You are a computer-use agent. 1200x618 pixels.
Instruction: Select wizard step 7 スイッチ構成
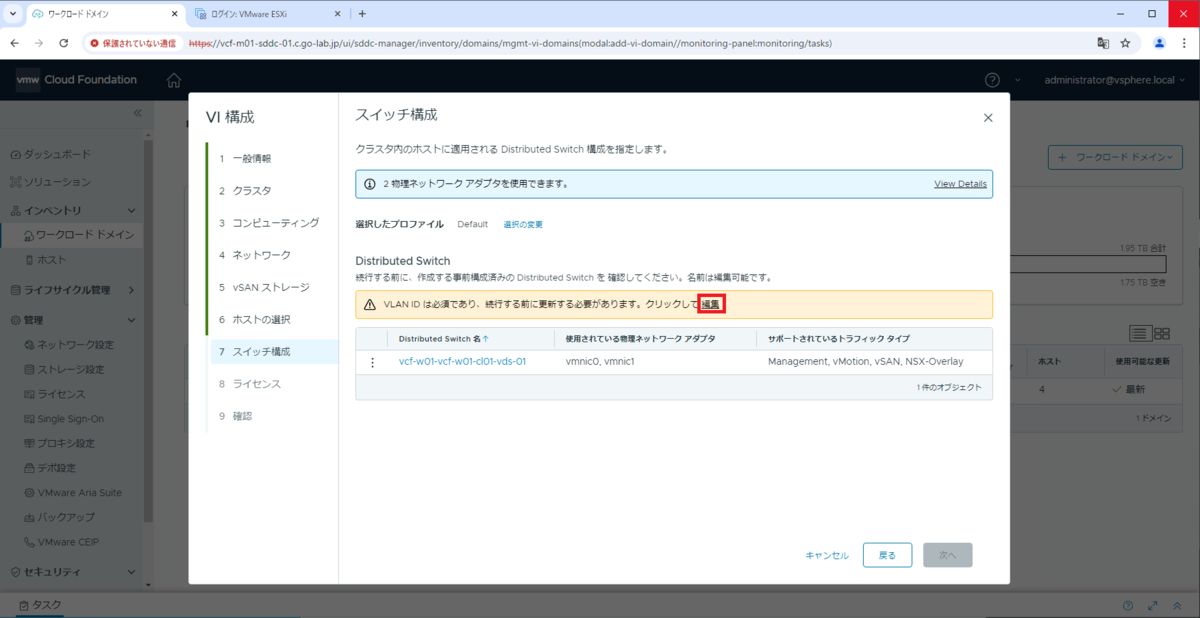coord(272,351)
